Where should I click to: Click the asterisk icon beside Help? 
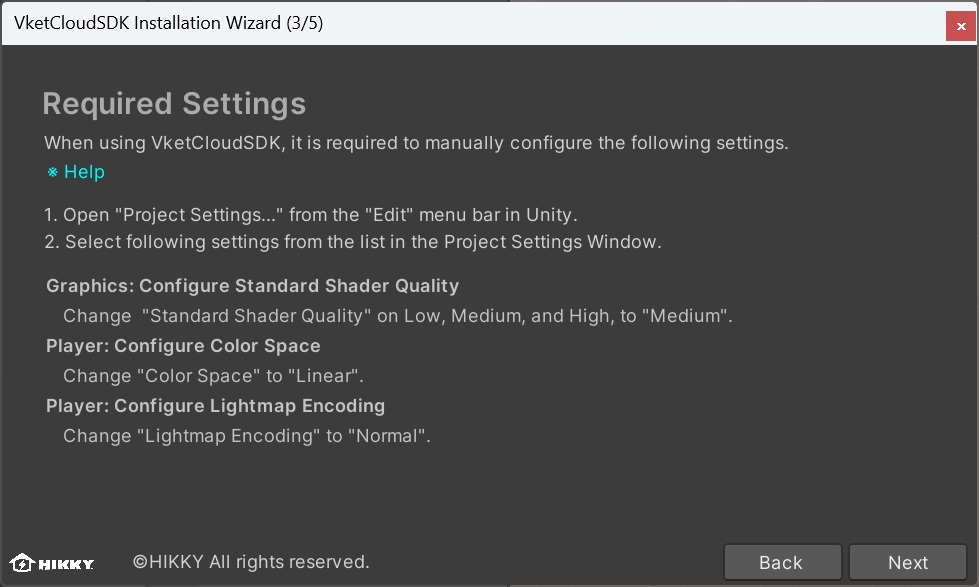pyautogui.click(x=52, y=172)
